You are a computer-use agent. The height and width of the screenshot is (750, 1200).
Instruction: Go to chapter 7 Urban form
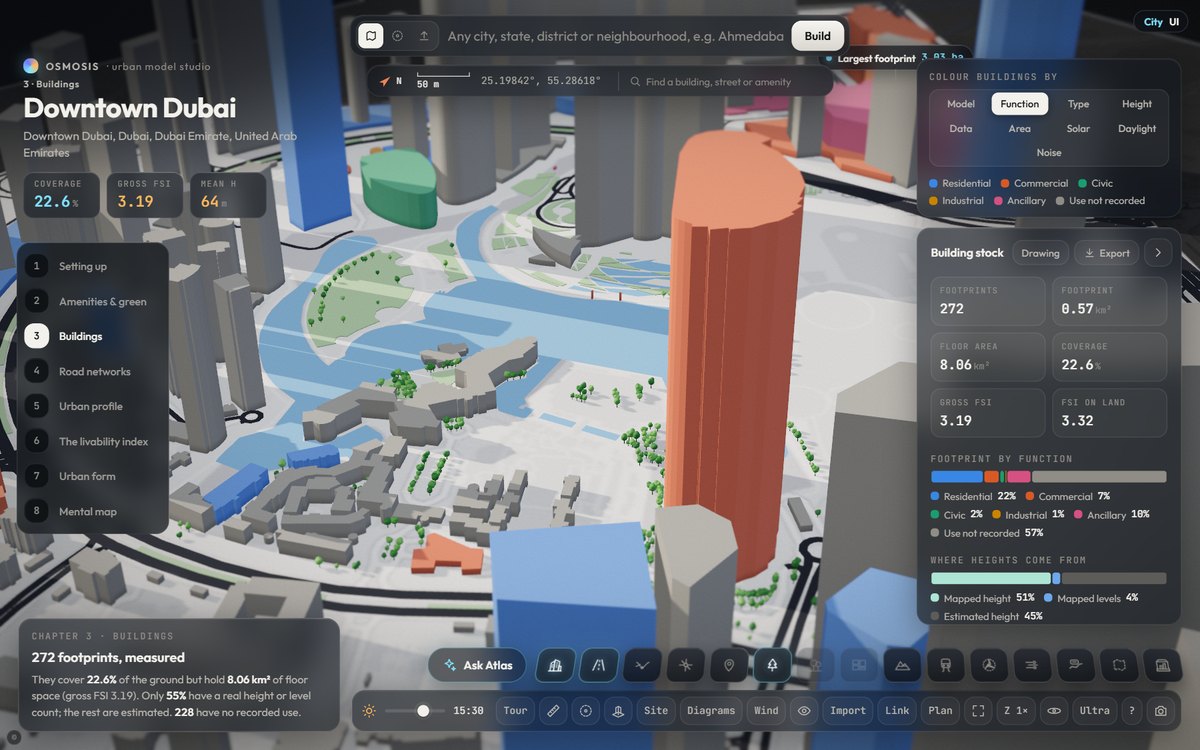pos(93,476)
